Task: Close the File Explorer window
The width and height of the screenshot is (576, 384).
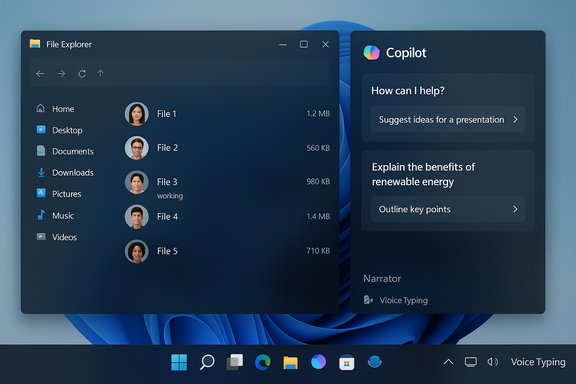Action: pyautogui.click(x=325, y=44)
